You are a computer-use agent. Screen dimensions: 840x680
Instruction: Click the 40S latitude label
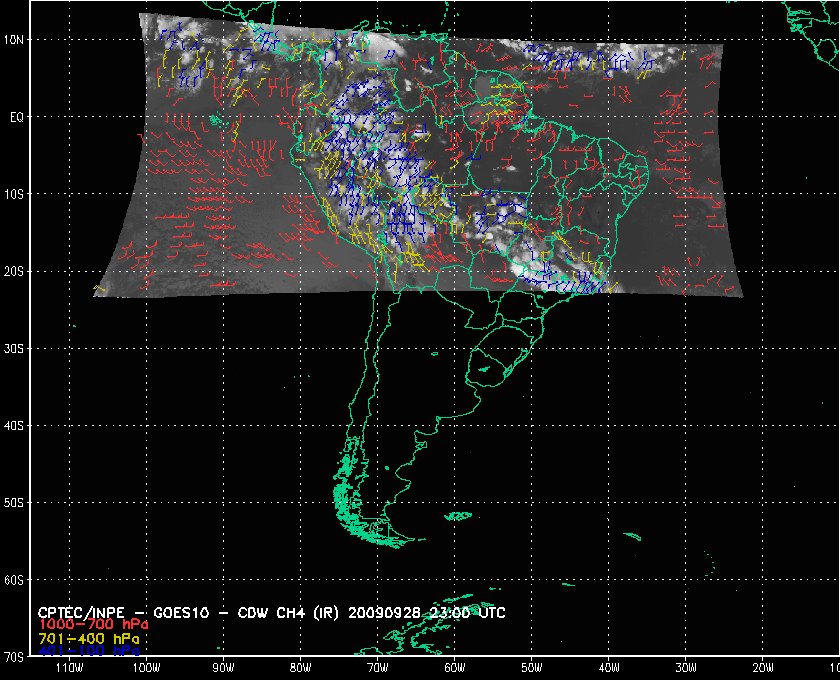coord(13,425)
